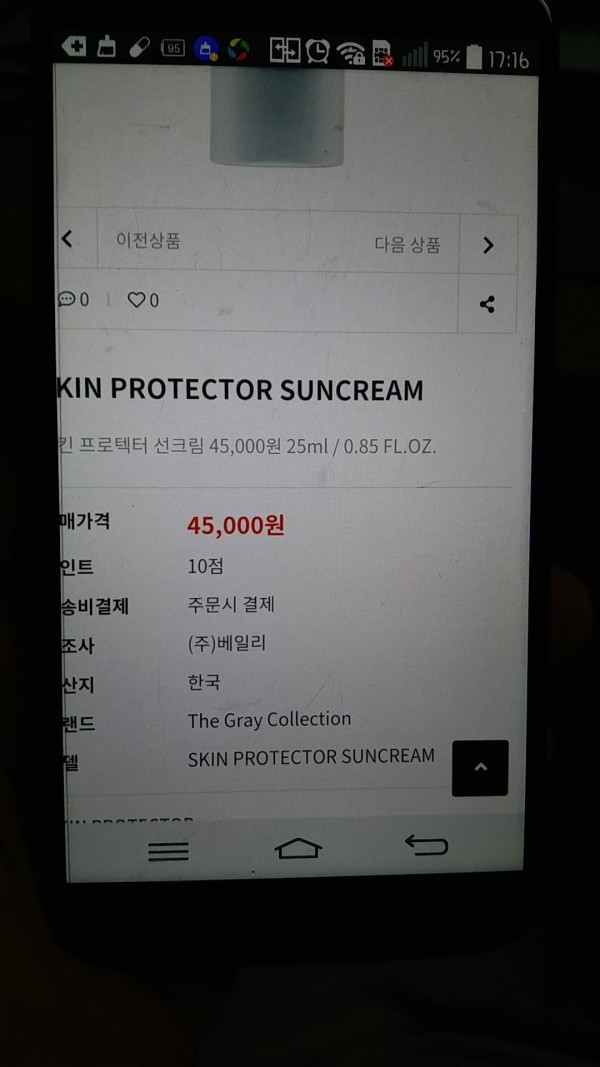Image resolution: width=600 pixels, height=1067 pixels.
Task: Tap the (주)베일리 manufacturer text
Action: [x=227, y=643]
